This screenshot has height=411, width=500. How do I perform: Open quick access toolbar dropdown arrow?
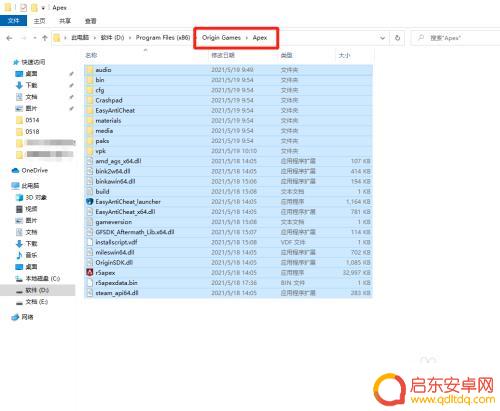(43, 8)
